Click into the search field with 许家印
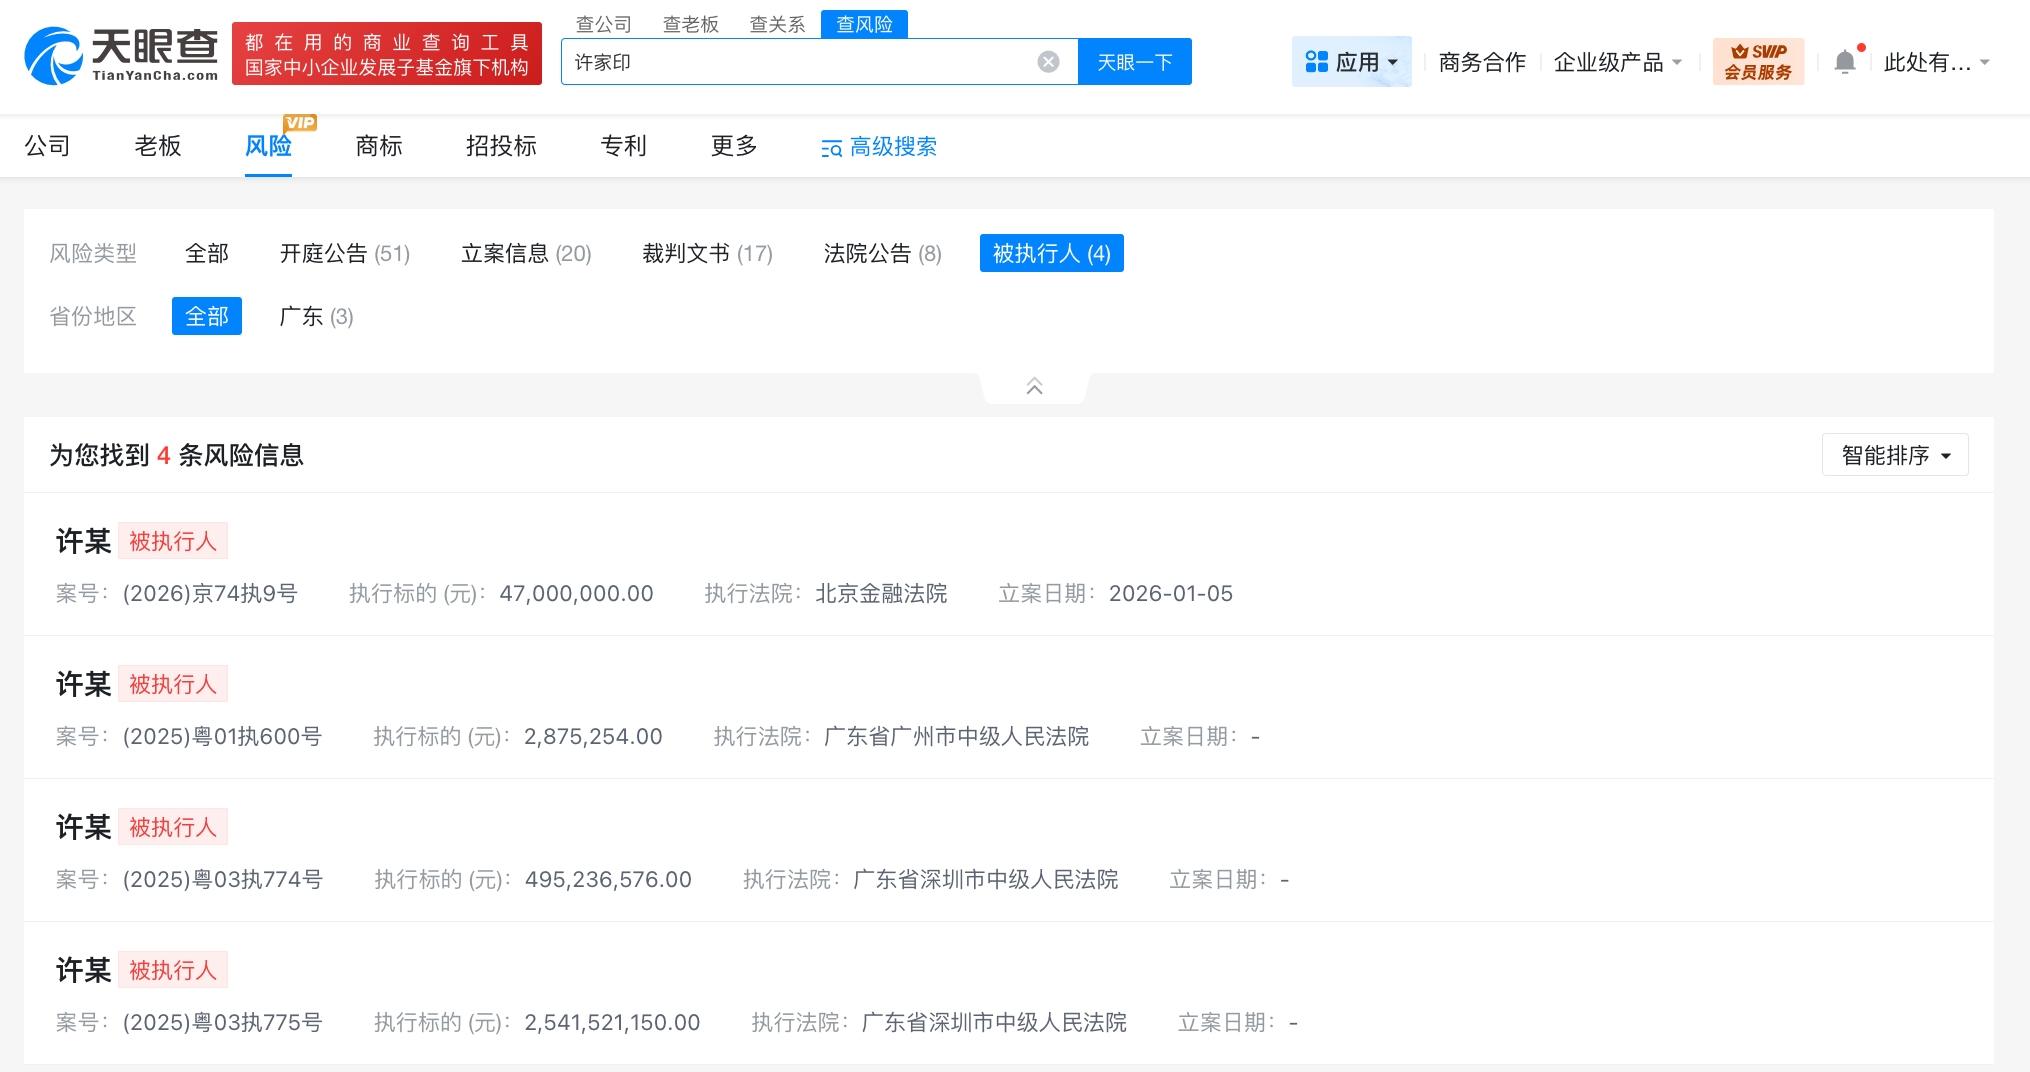 (800, 62)
